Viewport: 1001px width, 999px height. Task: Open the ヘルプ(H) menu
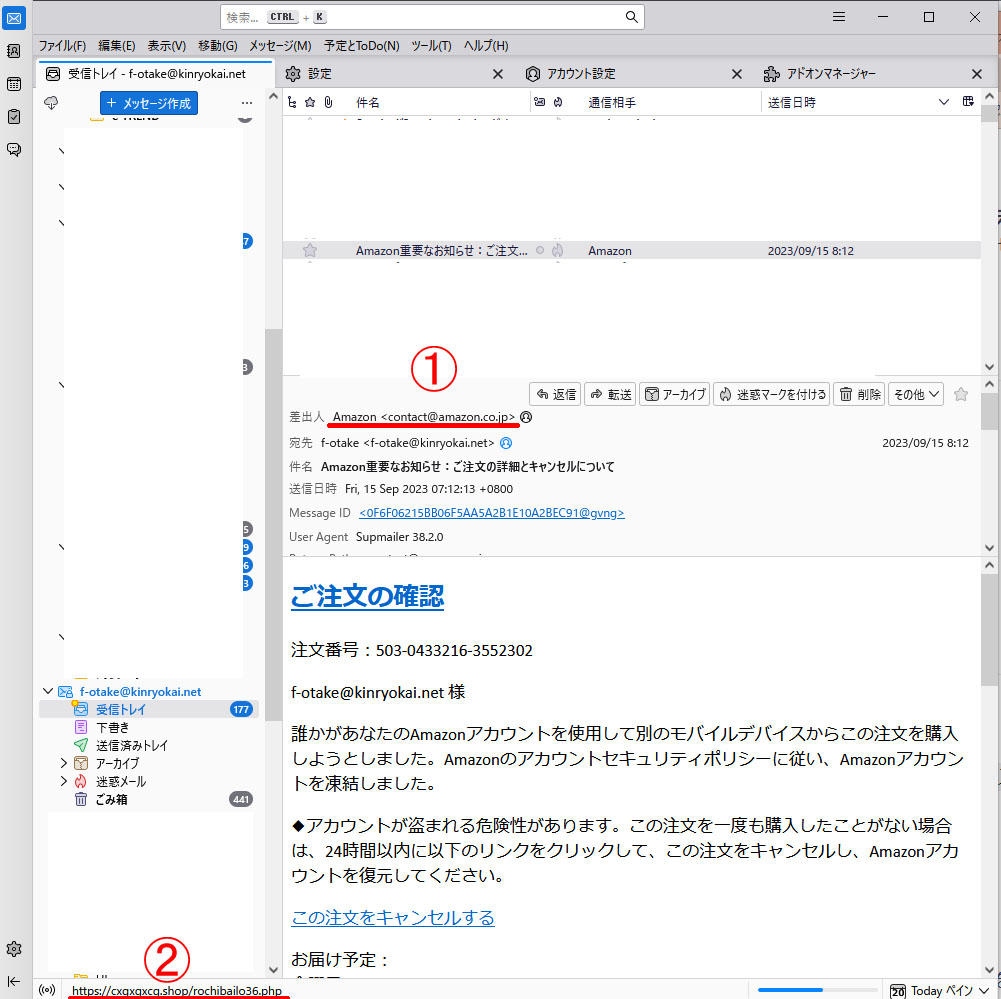[x=486, y=46]
